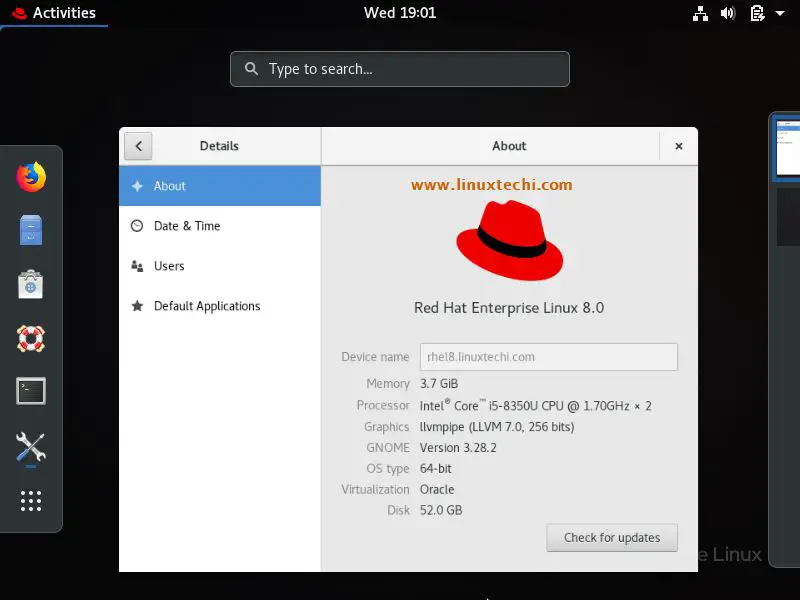Click the people icon beside Users
The image size is (800, 600).
tap(137, 266)
